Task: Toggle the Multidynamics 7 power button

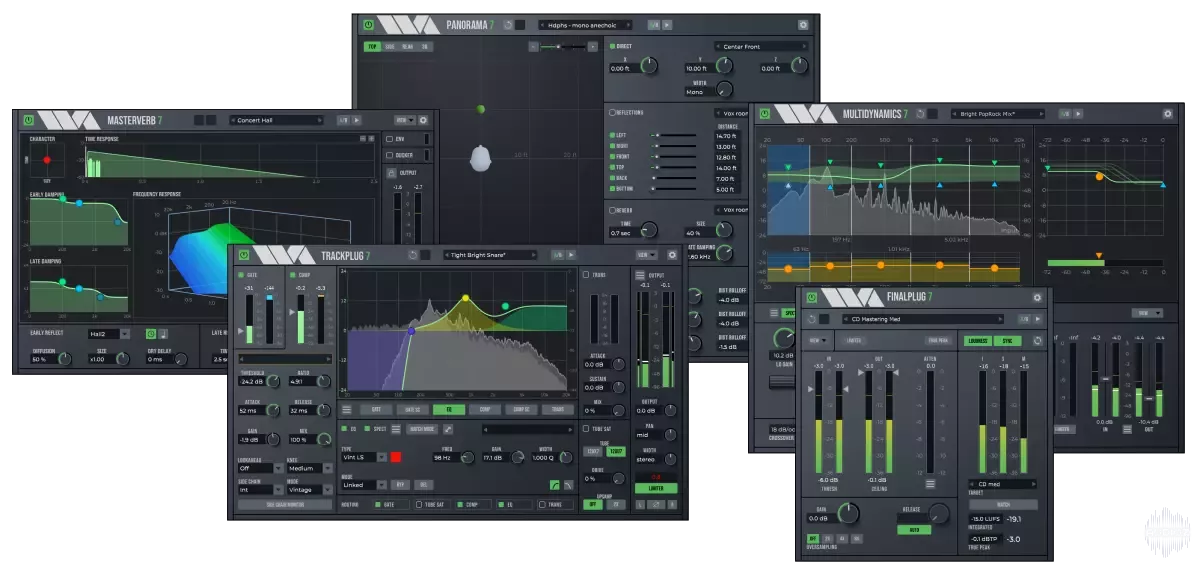Action: point(764,113)
